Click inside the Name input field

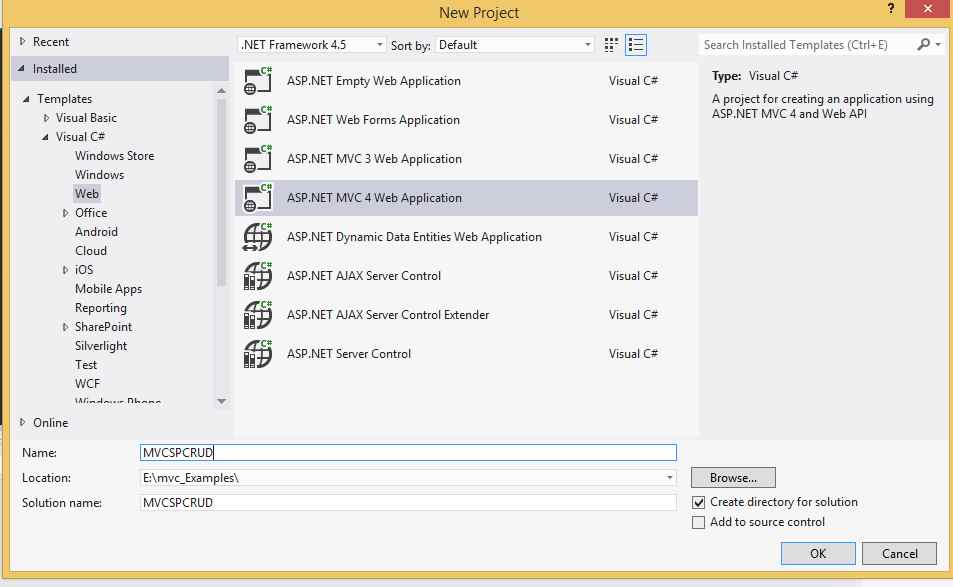pos(400,452)
